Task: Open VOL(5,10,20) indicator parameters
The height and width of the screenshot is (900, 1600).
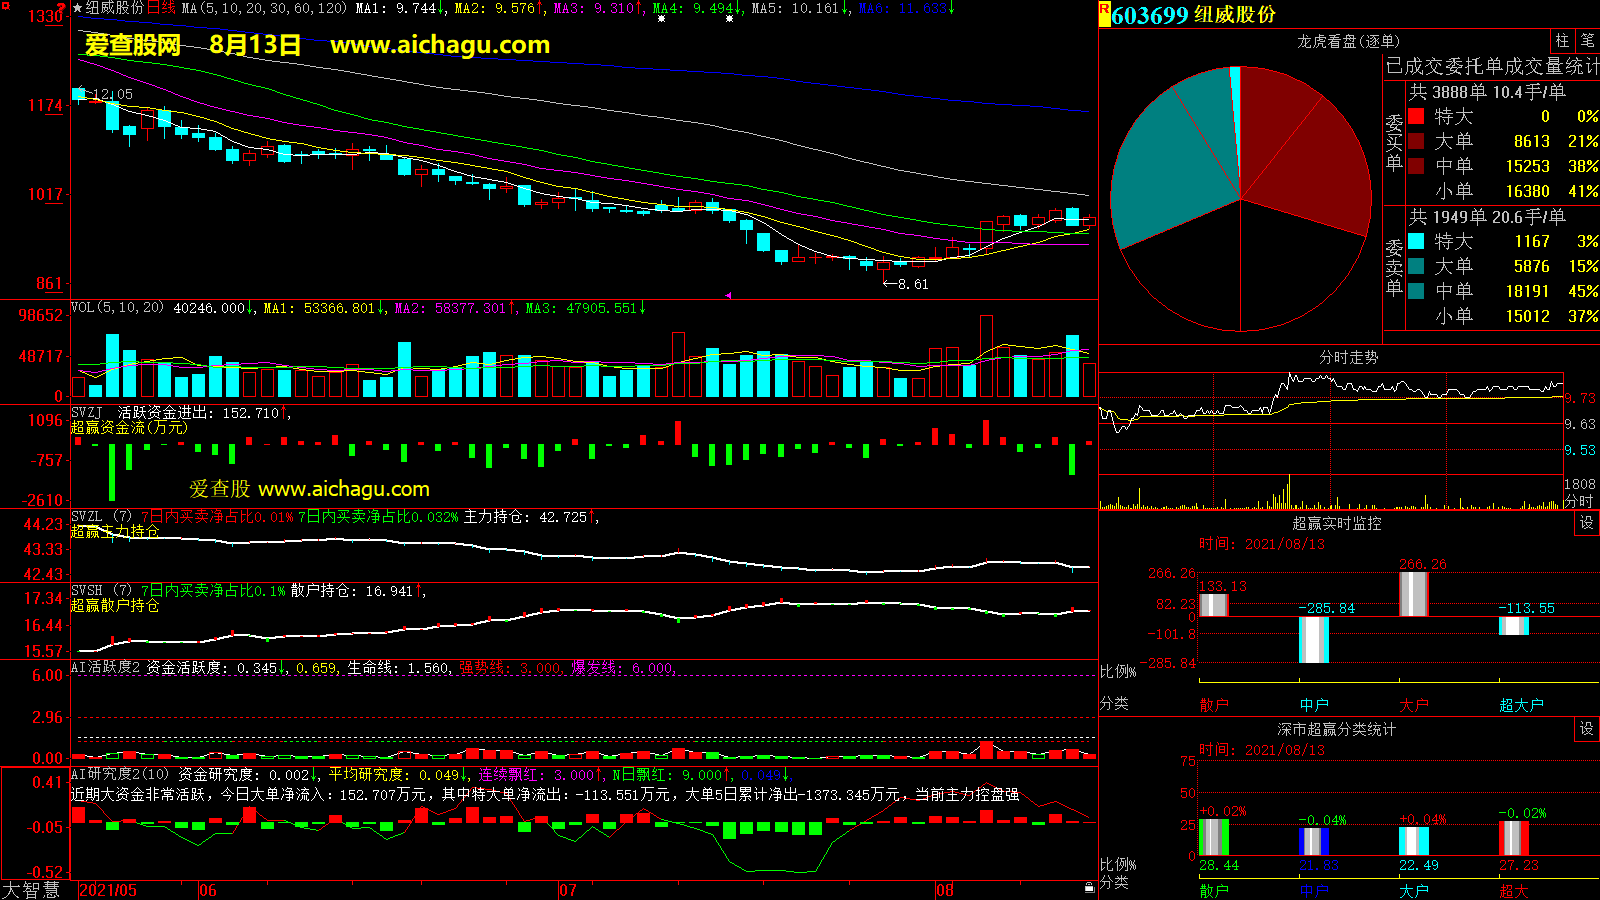Action: tap(117, 308)
